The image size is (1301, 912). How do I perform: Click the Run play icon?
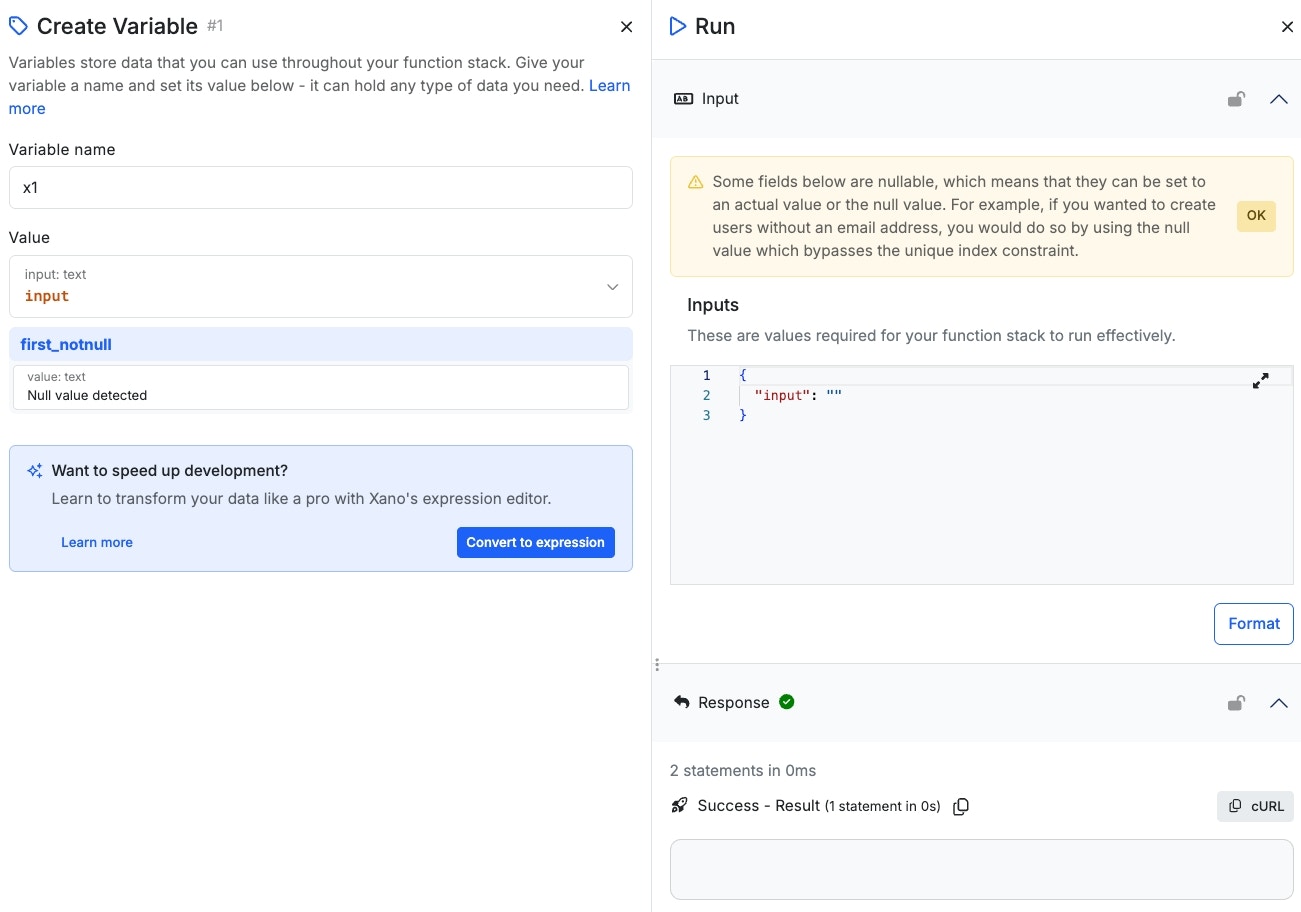678,27
